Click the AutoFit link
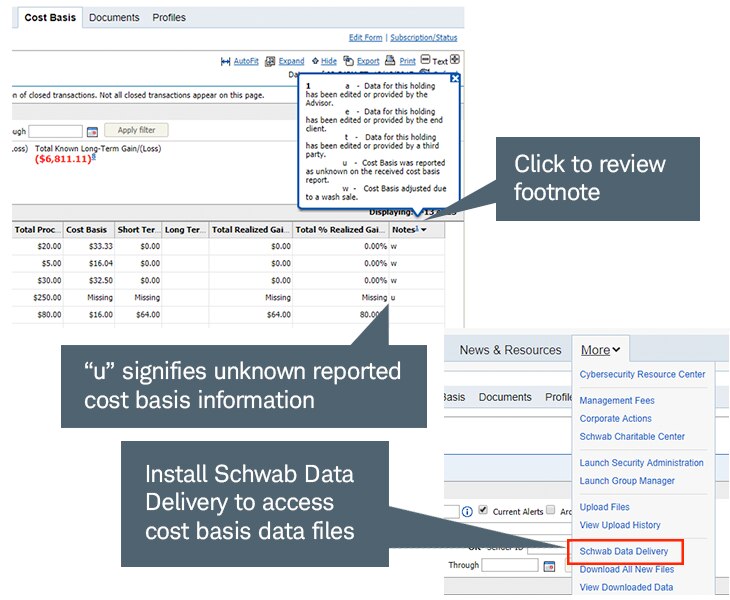730x600 pixels. pos(246,61)
